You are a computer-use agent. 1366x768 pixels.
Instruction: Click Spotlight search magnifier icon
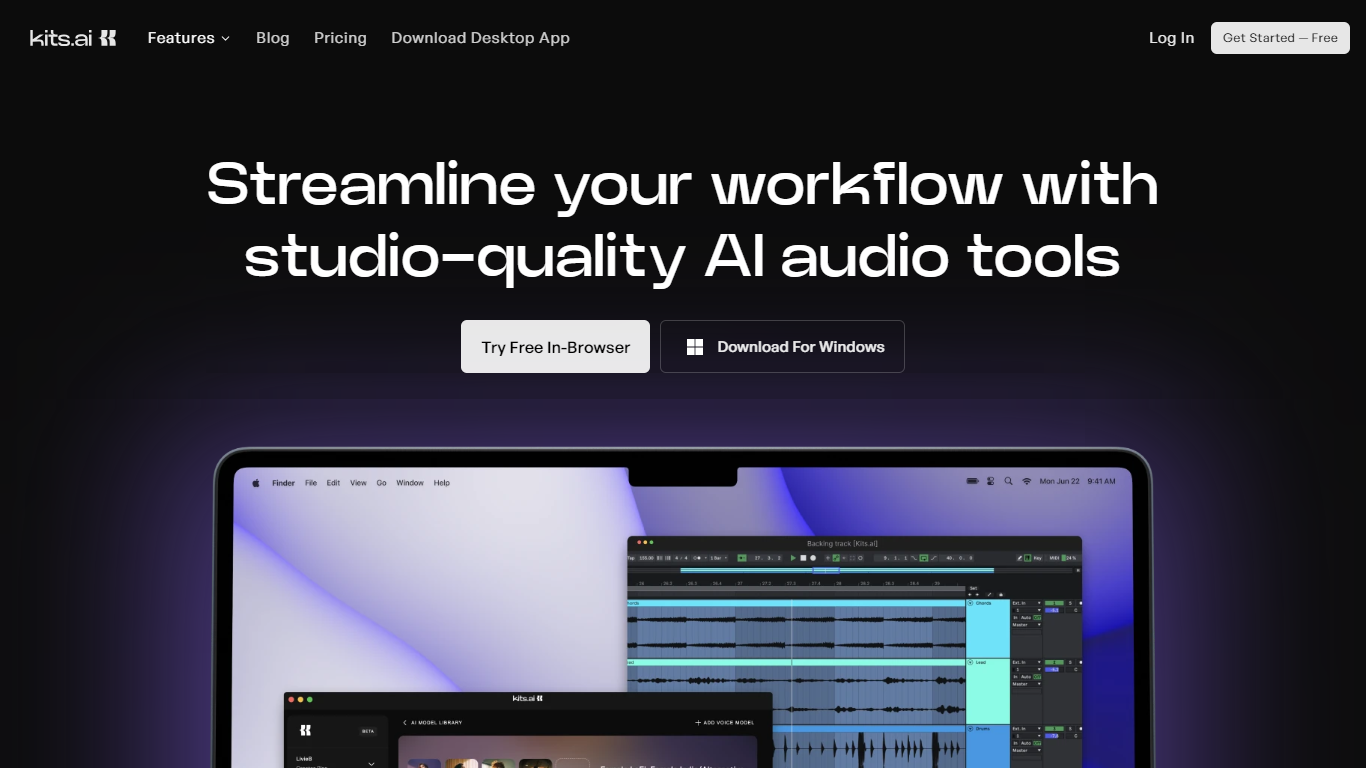[1008, 481]
